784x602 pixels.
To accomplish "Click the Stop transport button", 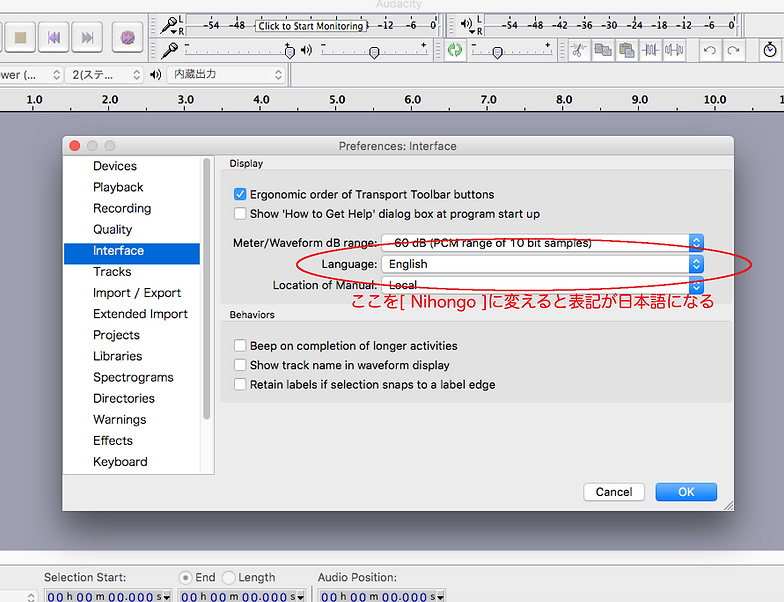I will [20, 37].
